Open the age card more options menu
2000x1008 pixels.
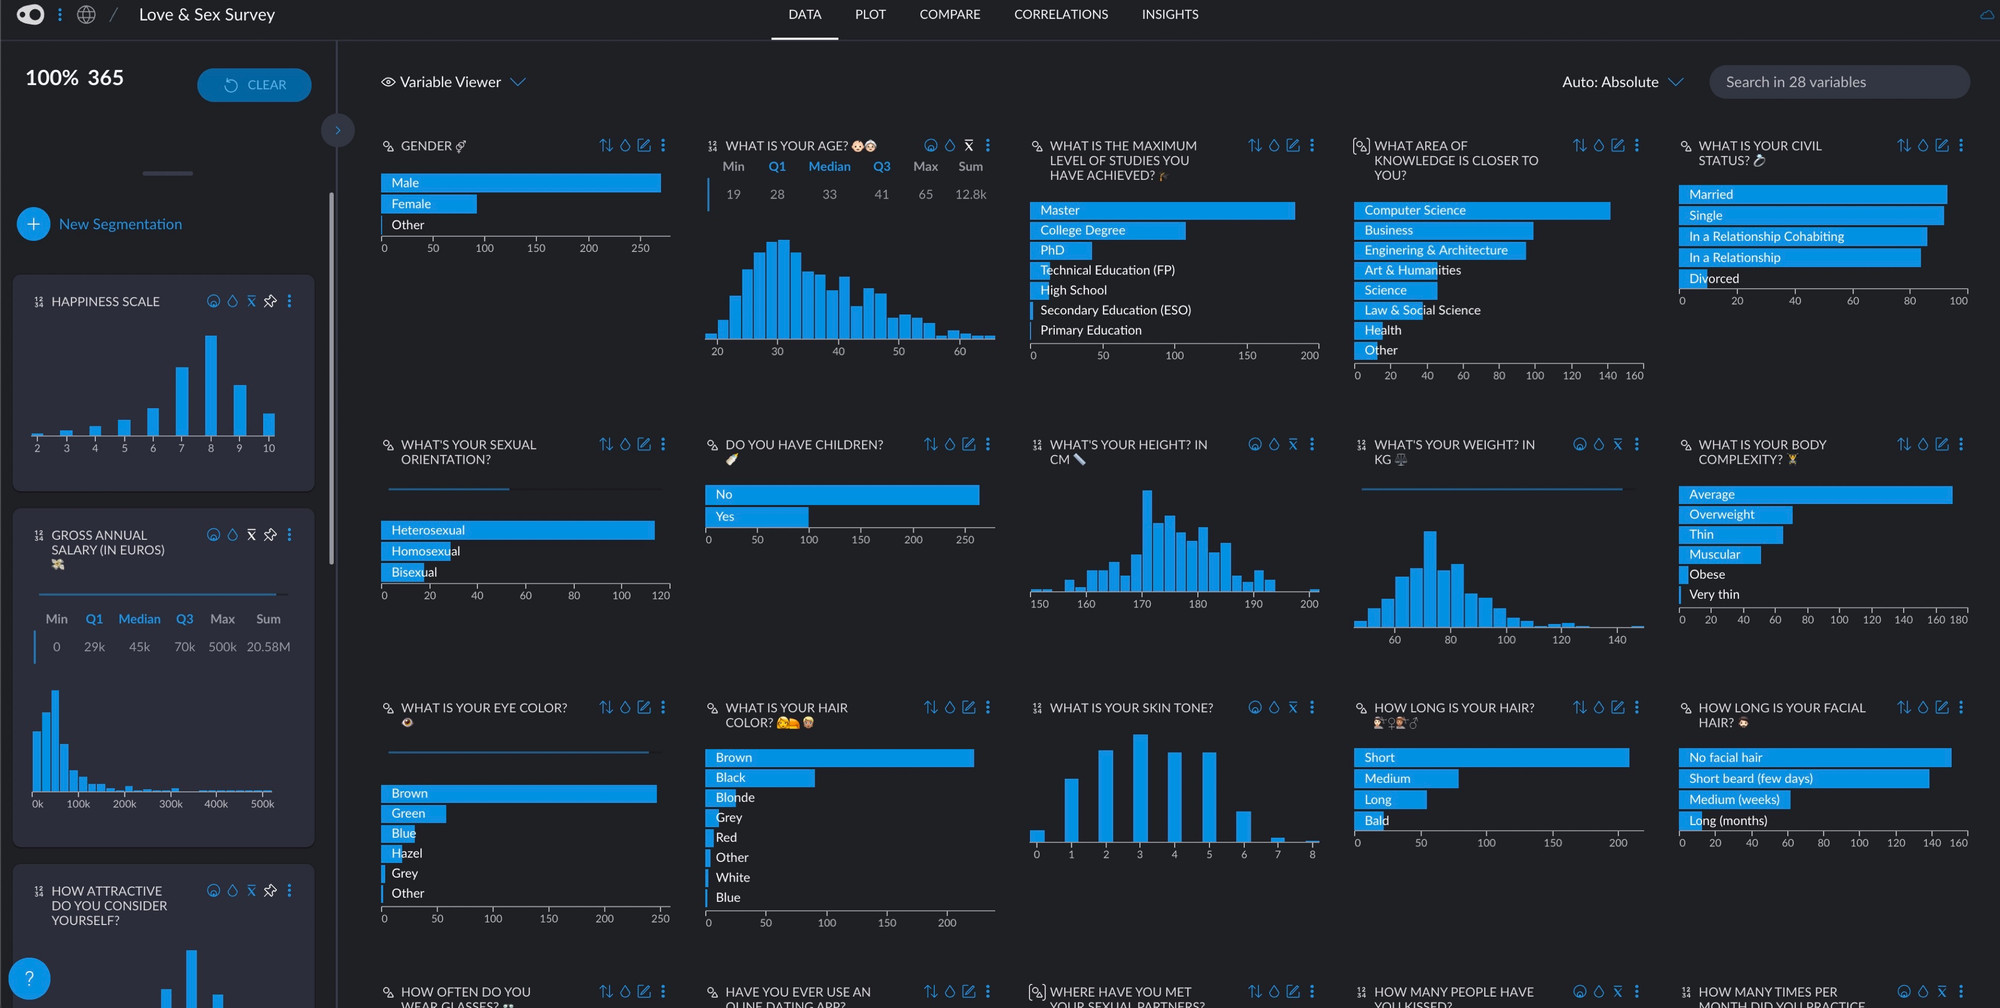coord(988,146)
